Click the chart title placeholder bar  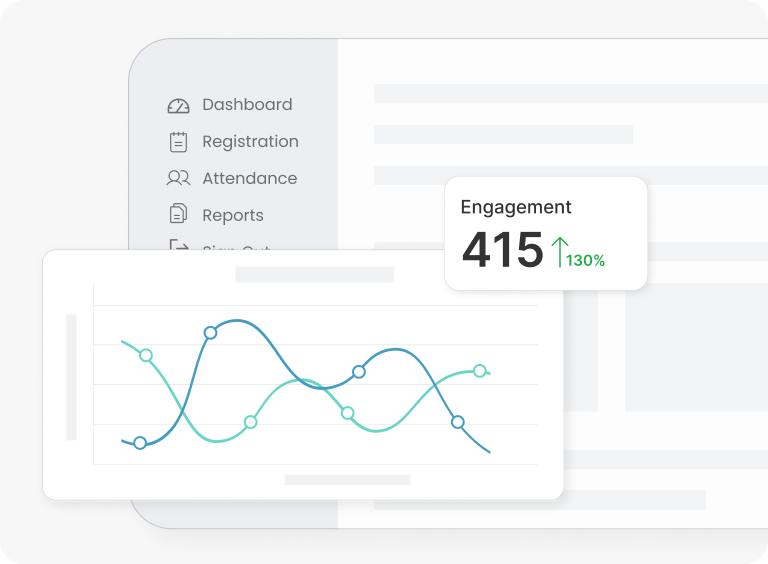click(x=314, y=274)
